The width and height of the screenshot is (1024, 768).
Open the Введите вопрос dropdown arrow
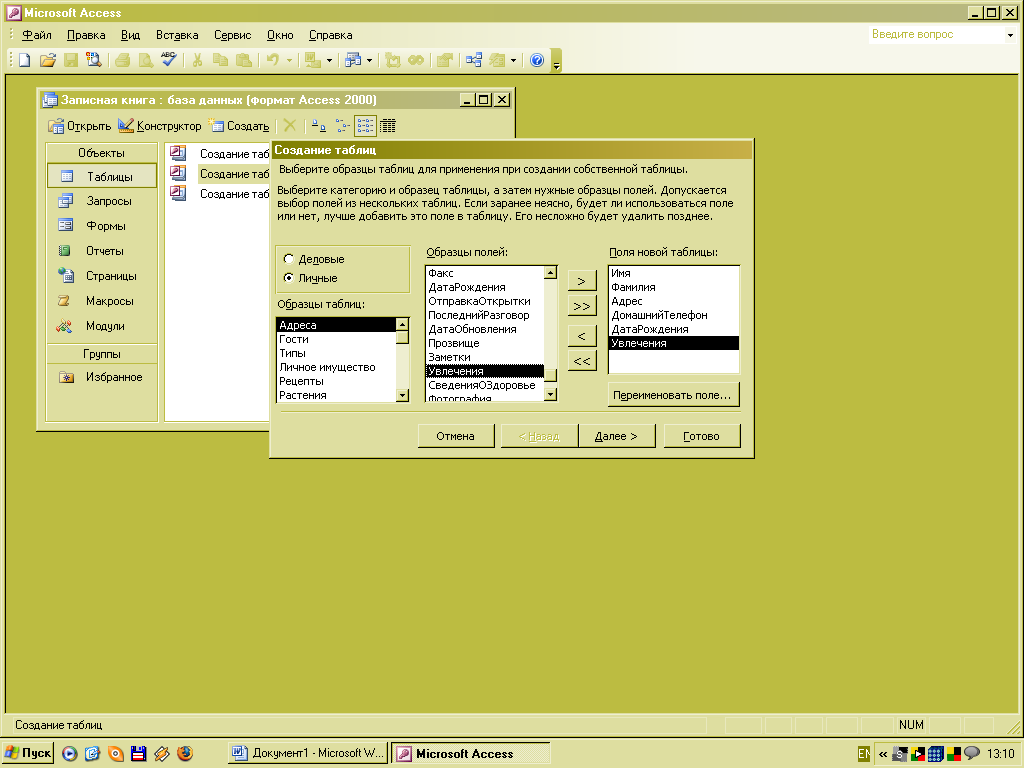click(1011, 35)
